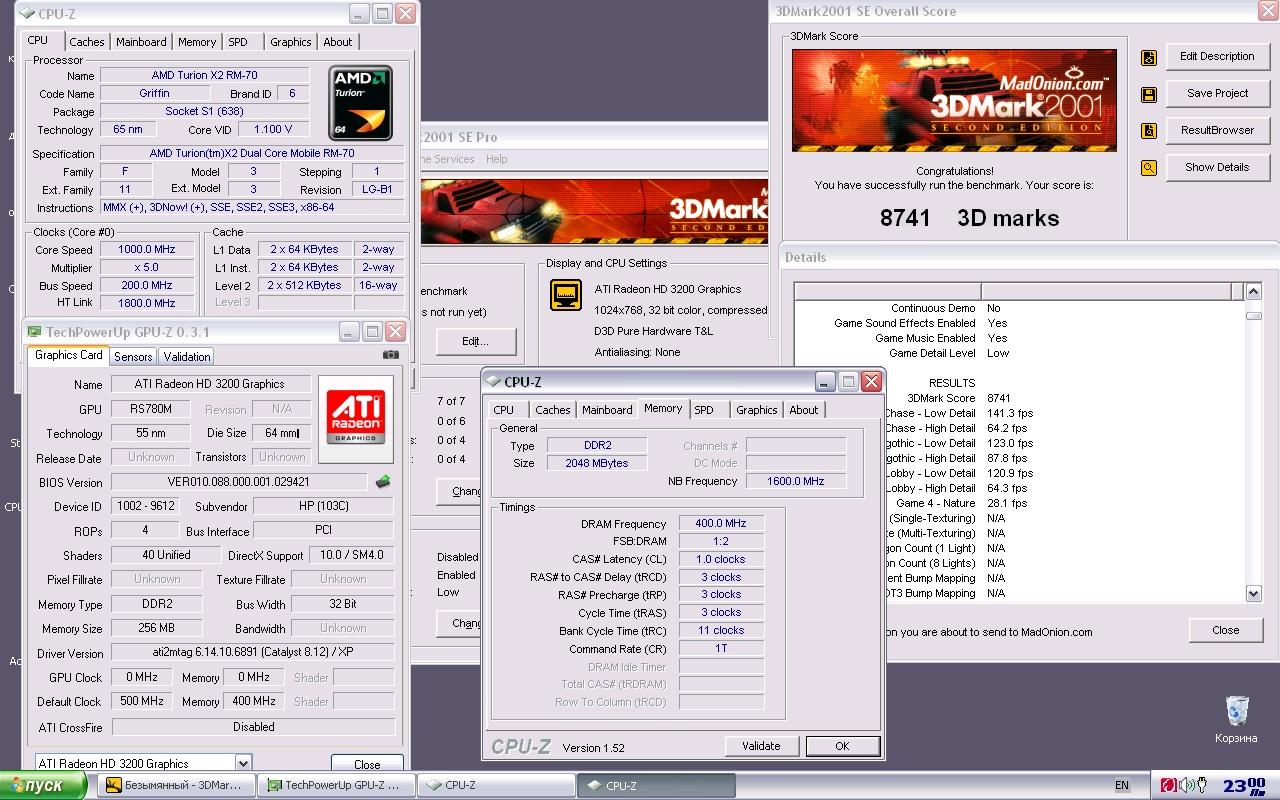This screenshot has height=800, width=1280.
Task: Click the Edit Description button
Action: 1217,57
